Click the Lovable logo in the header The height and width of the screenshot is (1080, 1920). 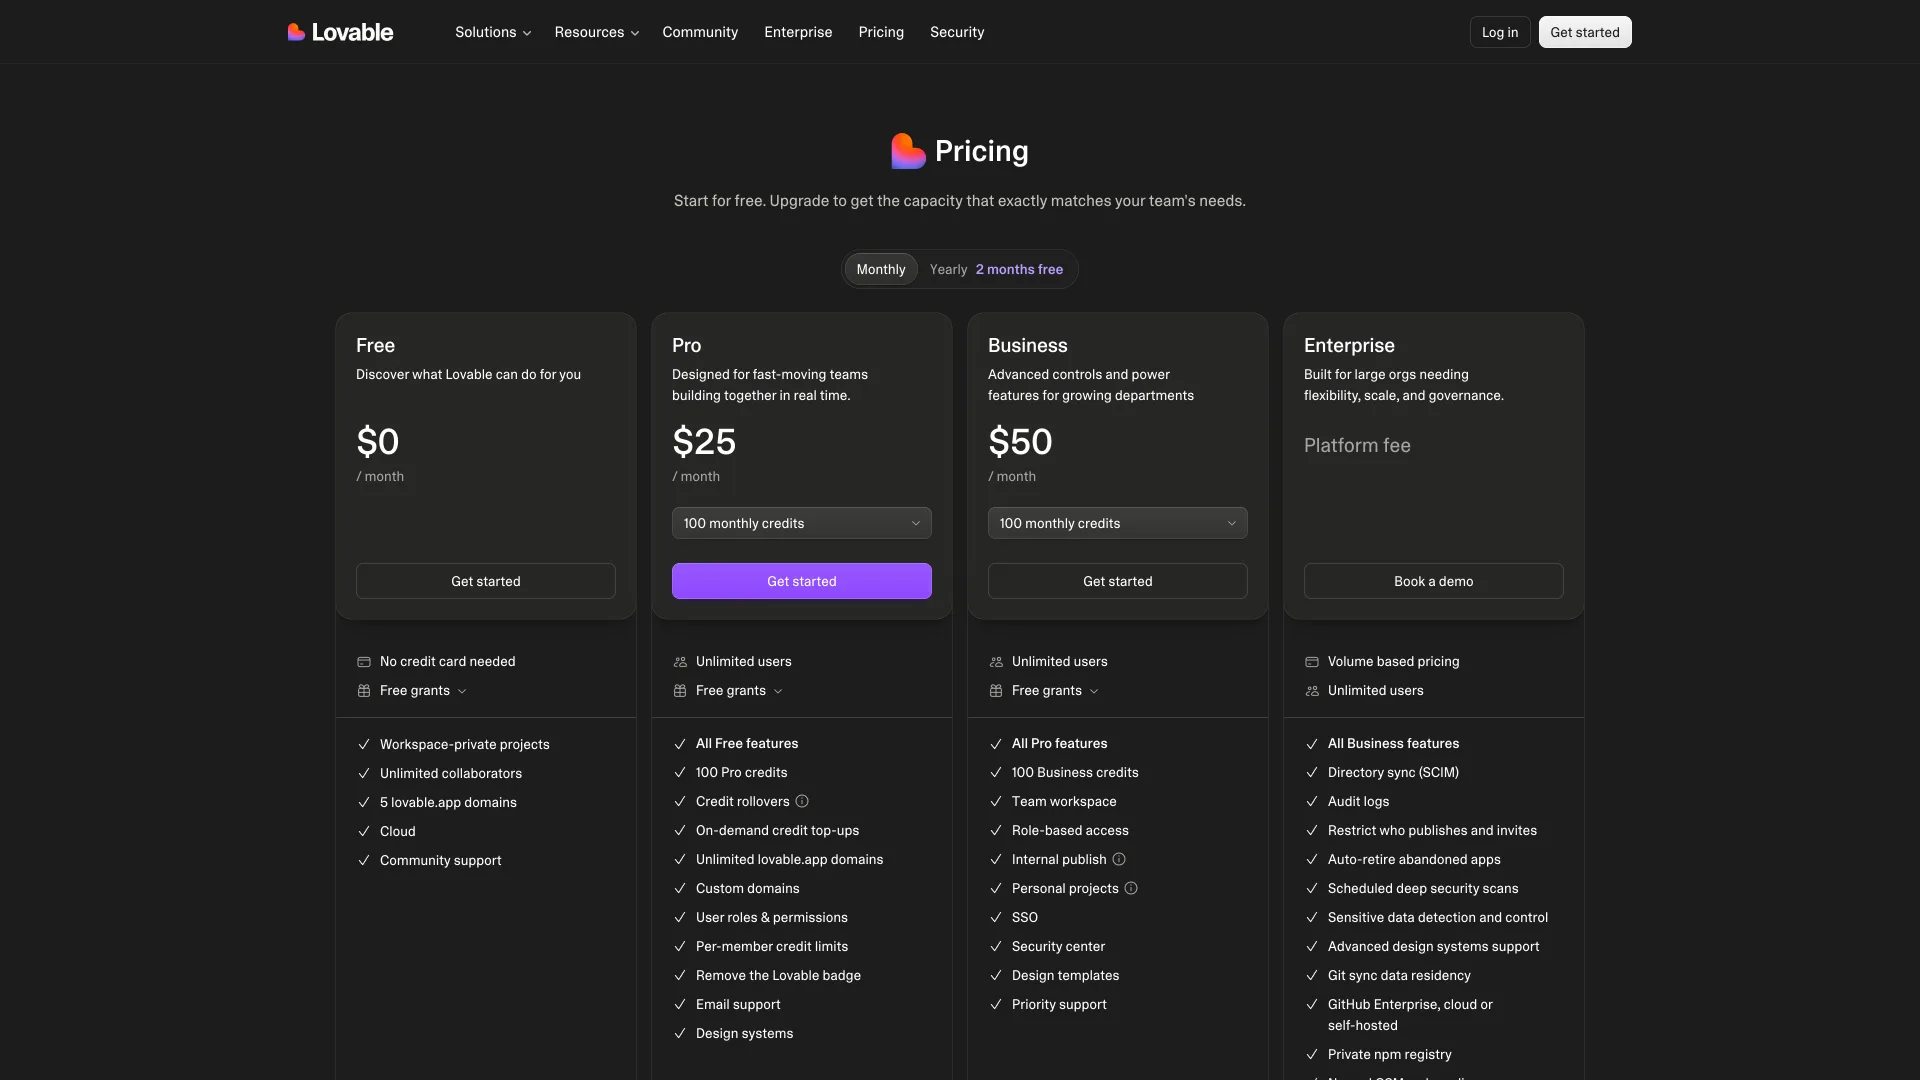tap(340, 32)
